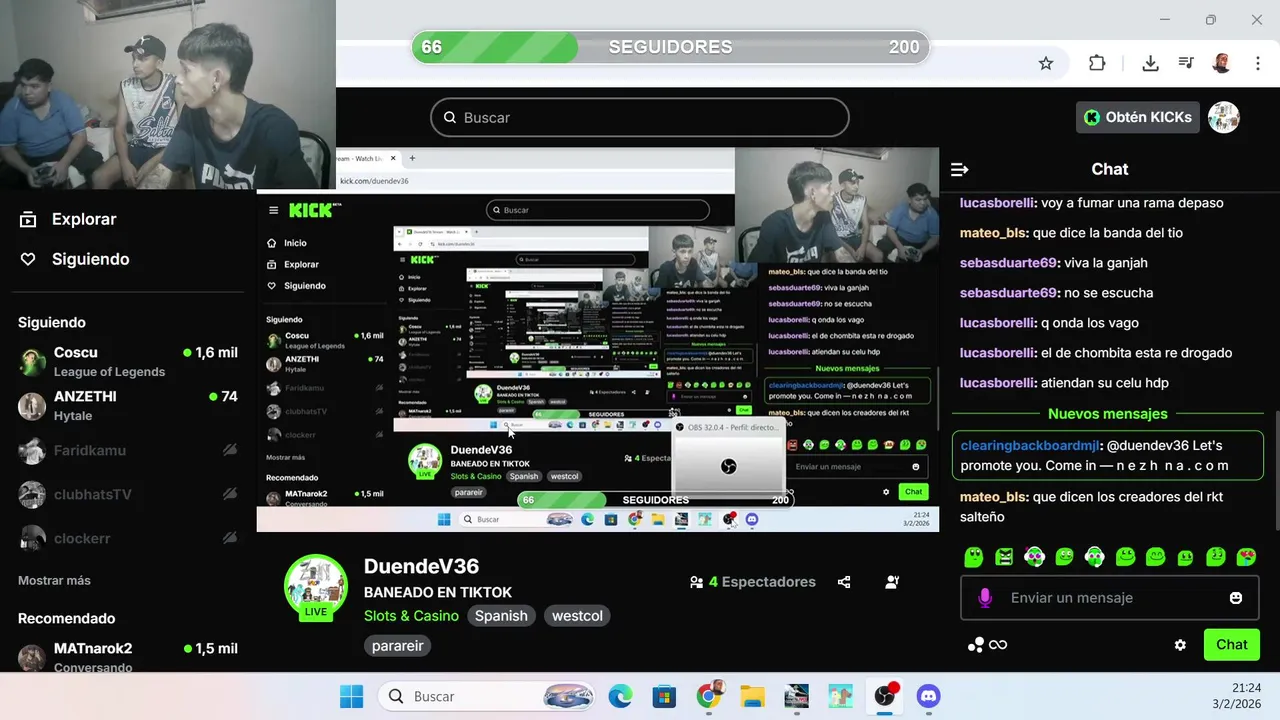Click the username mateo_bls on the creadores message
1280x720 pixels.
(x=993, y=497)
